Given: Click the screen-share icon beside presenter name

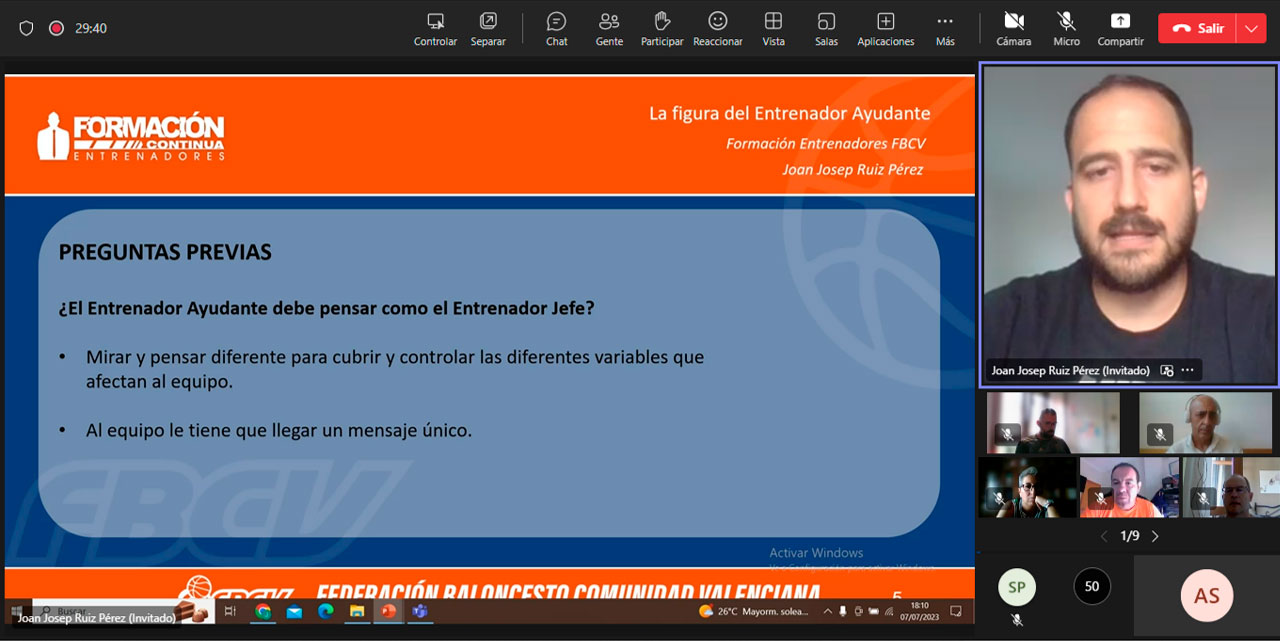Looking at the screenshot, I should 1166,370.
